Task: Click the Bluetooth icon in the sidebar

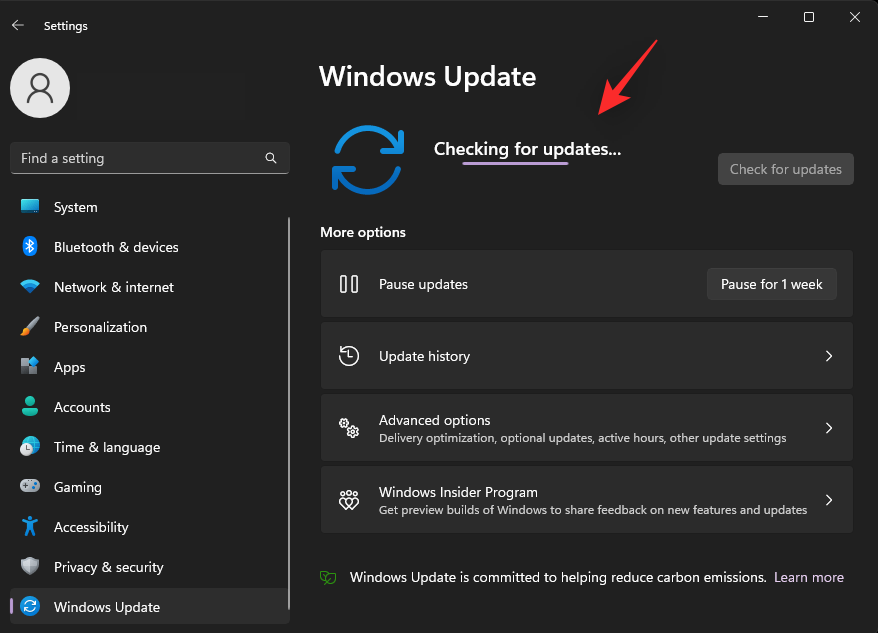Action: coord(28,247)
